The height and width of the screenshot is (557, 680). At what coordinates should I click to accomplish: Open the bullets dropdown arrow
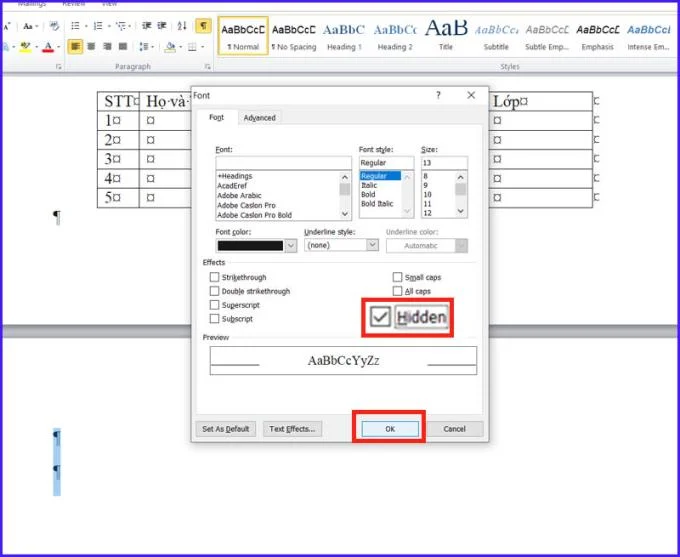(x=86, y=26)
